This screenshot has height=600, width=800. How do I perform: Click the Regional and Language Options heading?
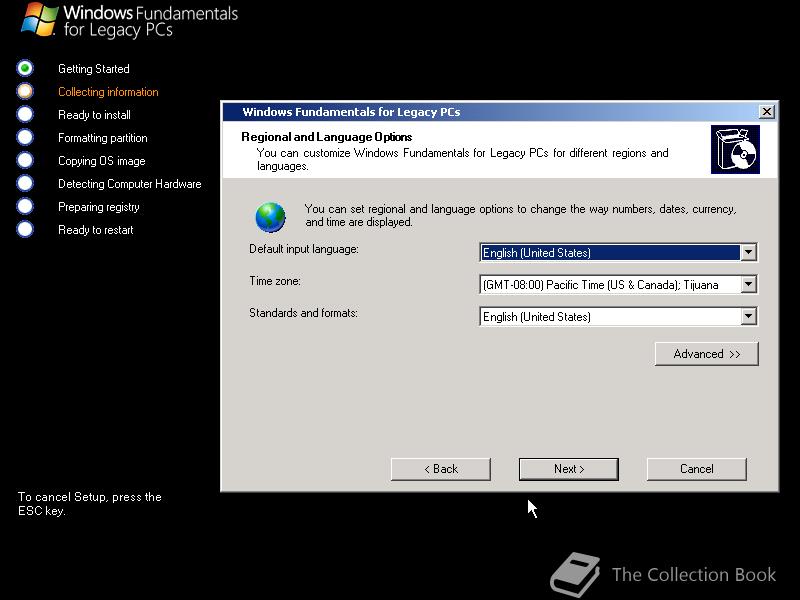[x=327, y=137]
